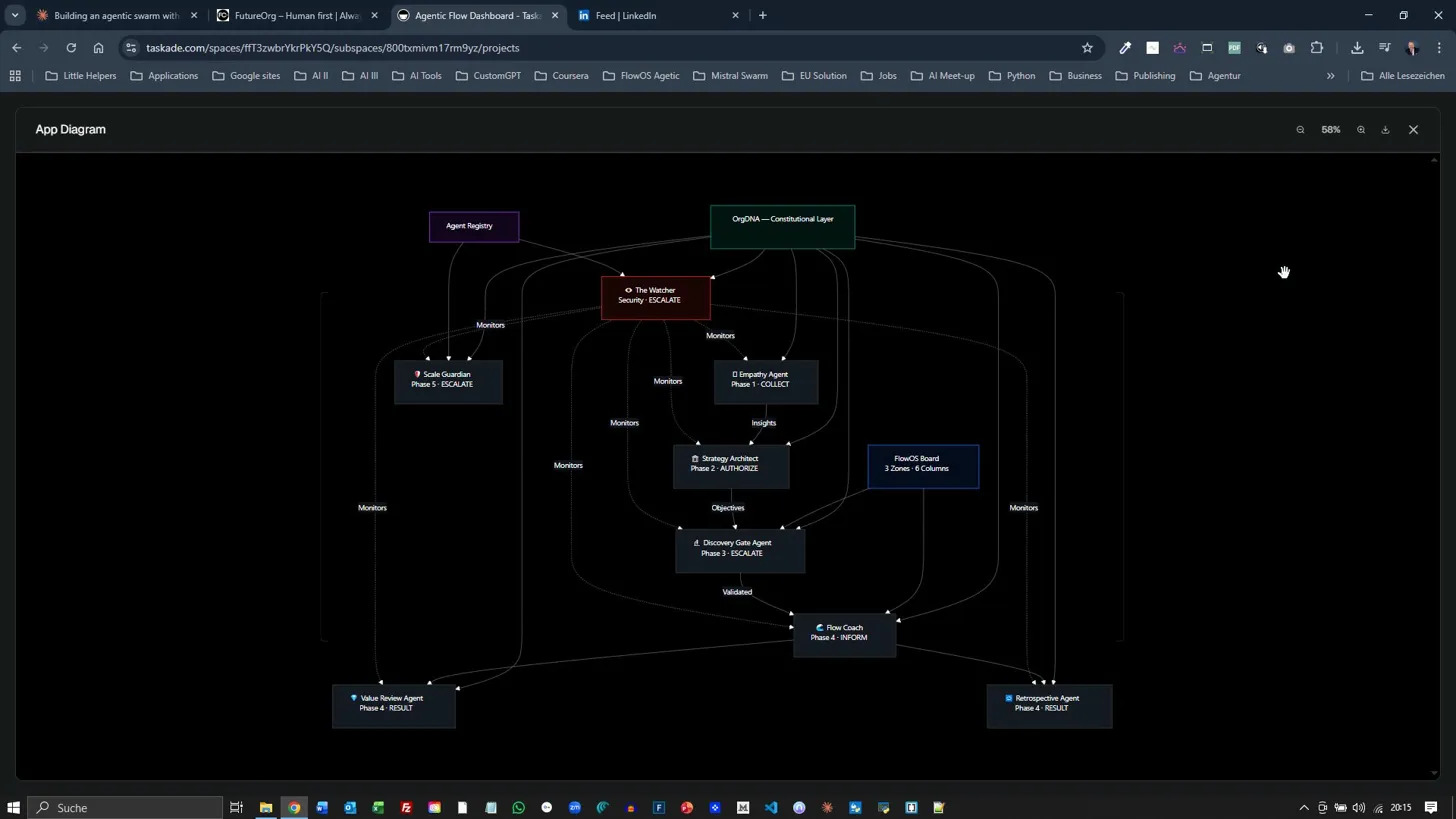Zoom out of the App Diagram

[1300, 130]
